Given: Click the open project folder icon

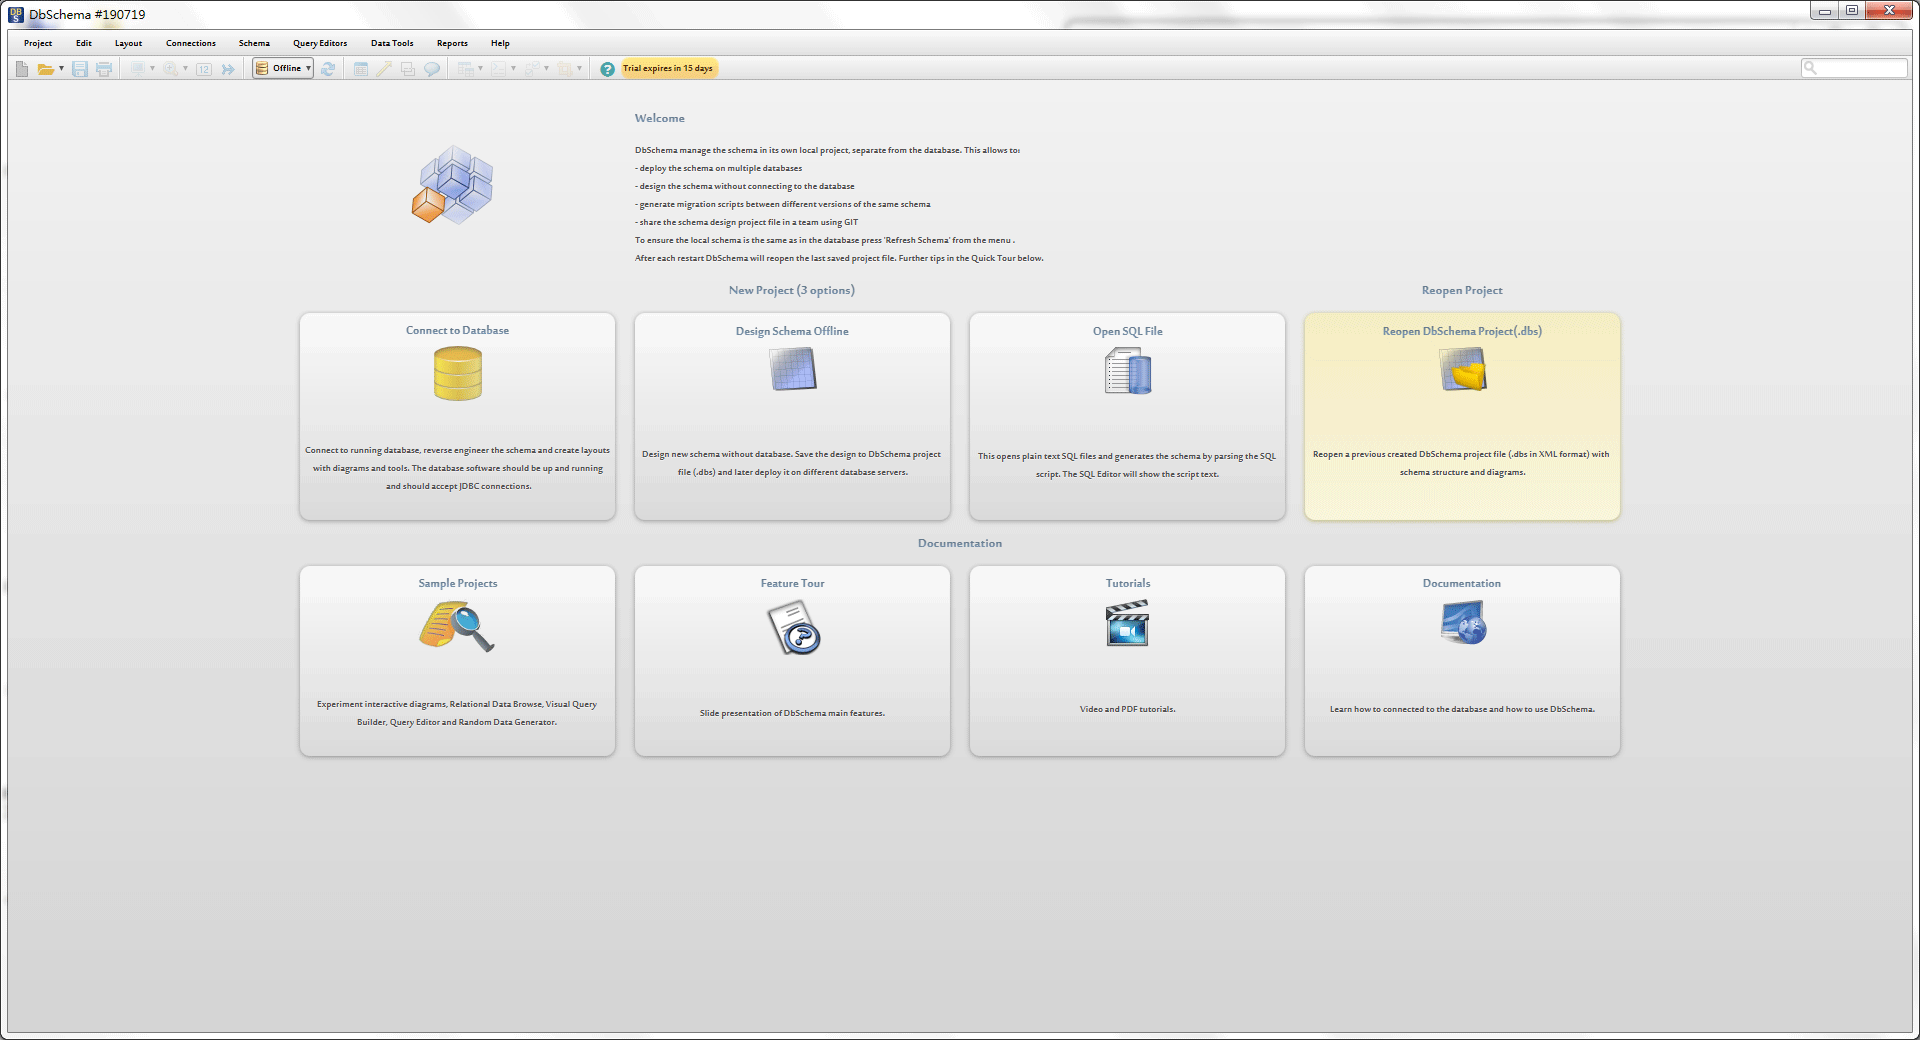Looking at the screenshot, I should pos(46,69).
